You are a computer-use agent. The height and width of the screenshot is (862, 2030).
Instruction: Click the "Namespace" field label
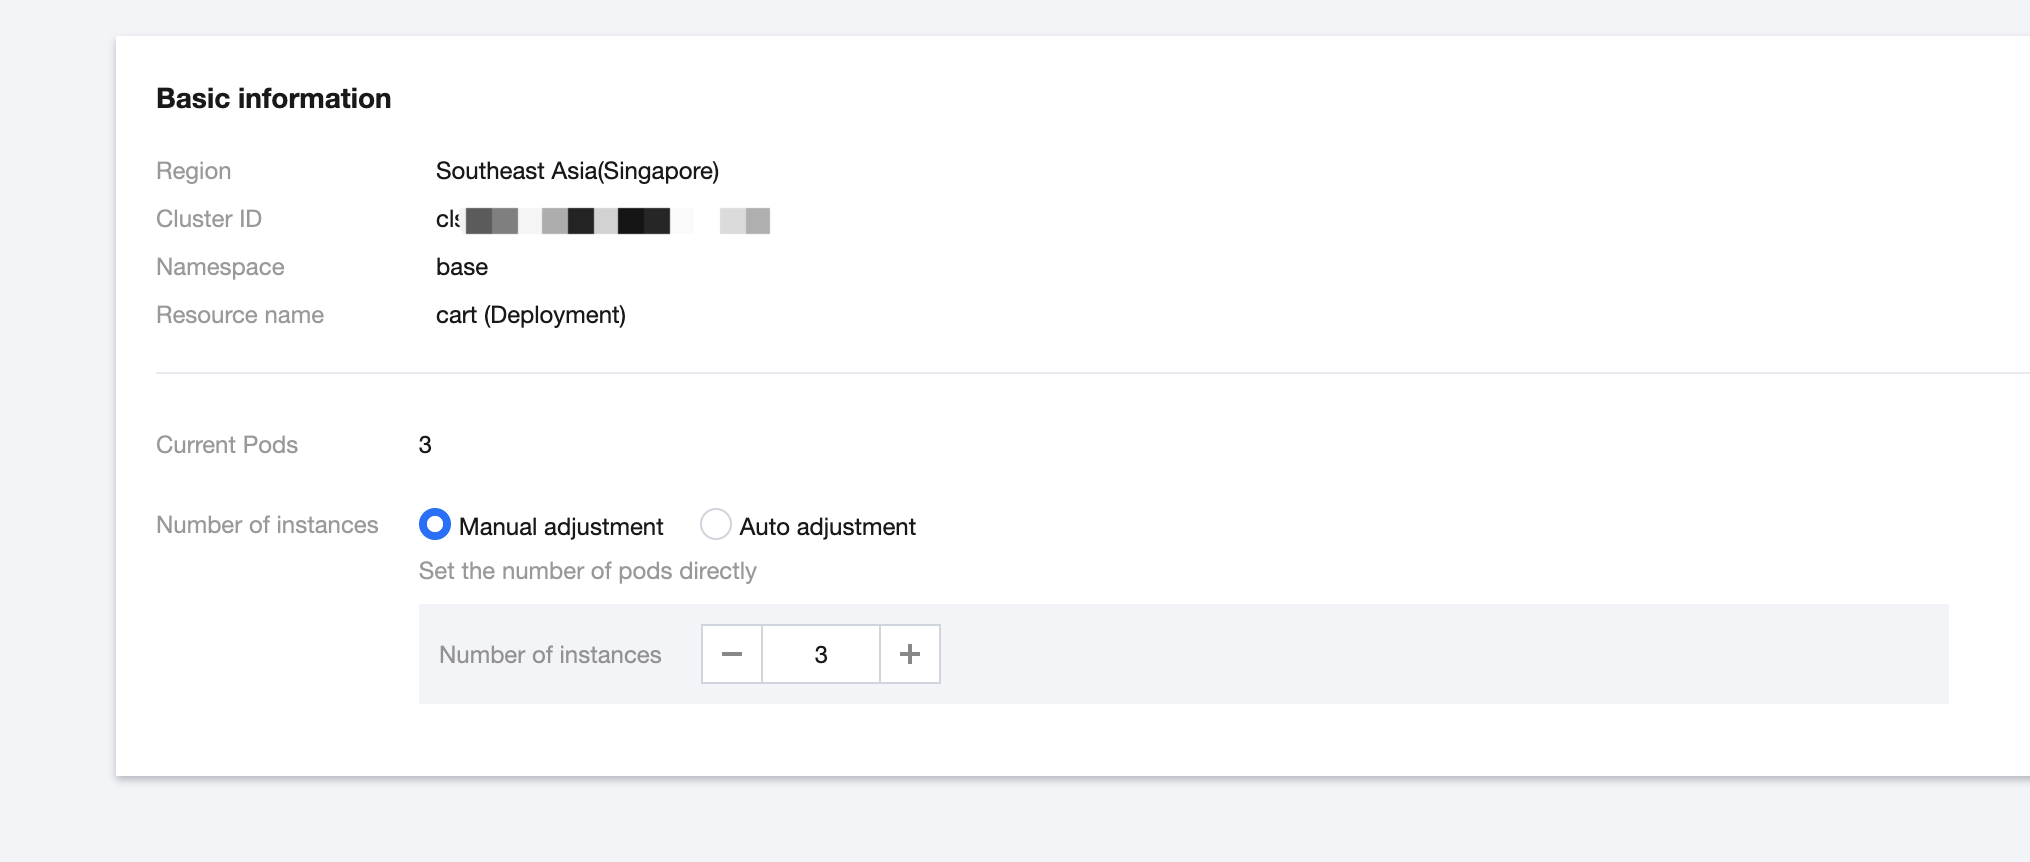[220, 267]
